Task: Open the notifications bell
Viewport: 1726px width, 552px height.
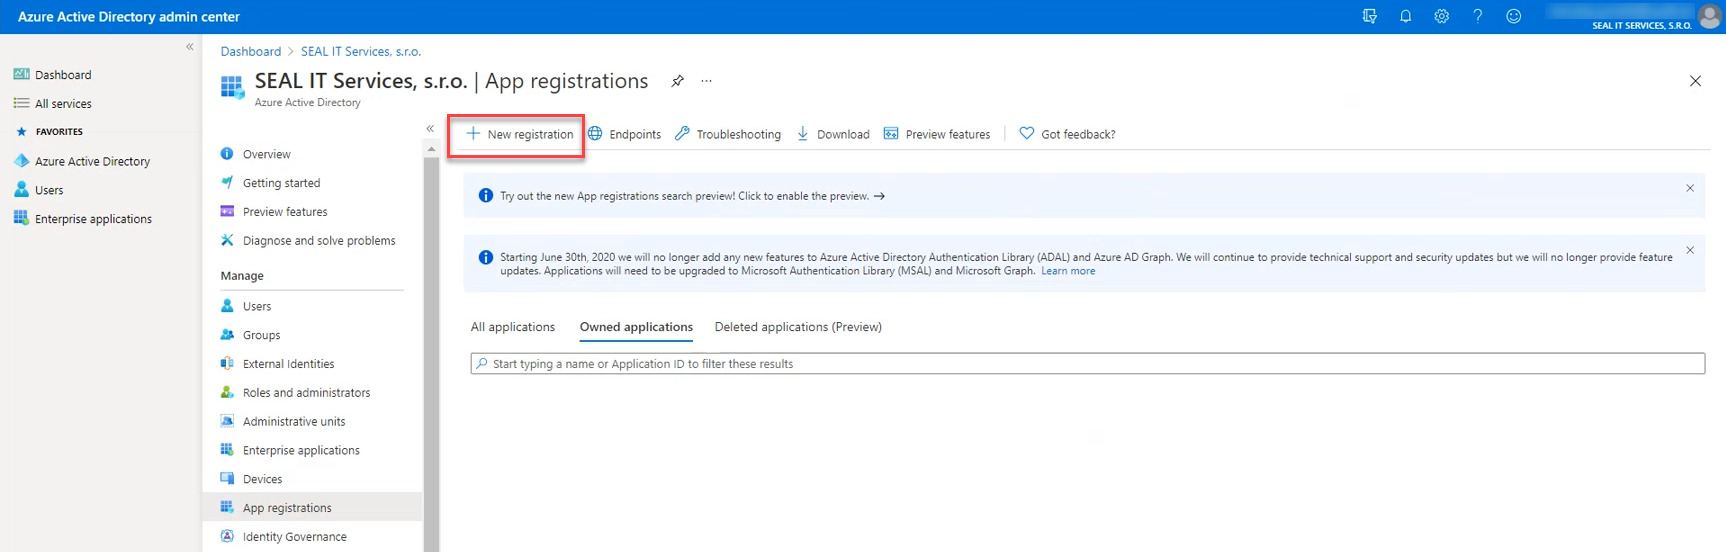Action: click(1405, 16)
